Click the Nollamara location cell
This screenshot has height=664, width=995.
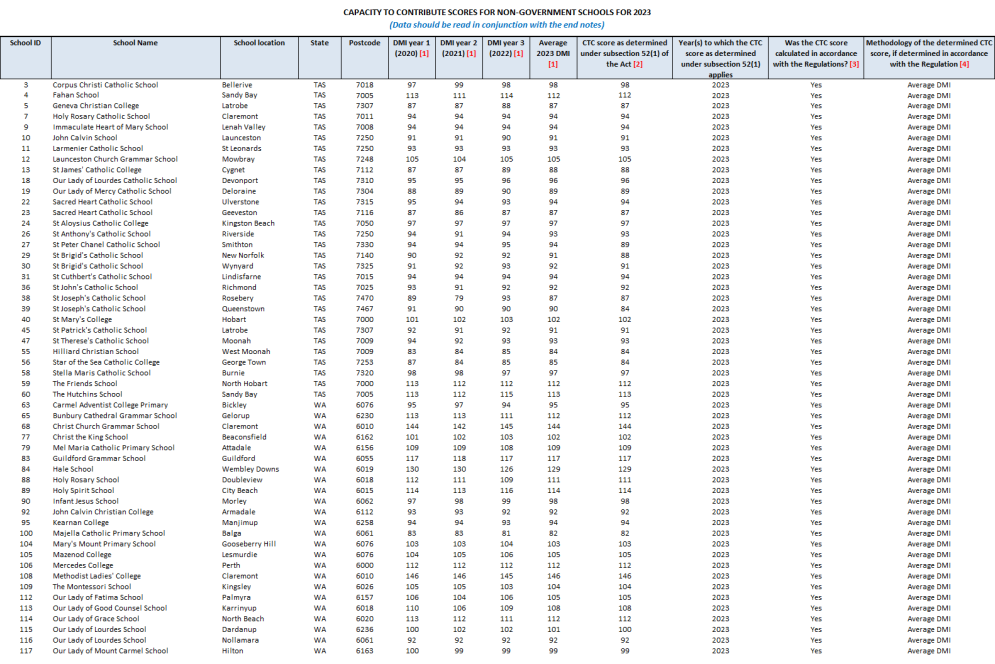pos(240,640)
